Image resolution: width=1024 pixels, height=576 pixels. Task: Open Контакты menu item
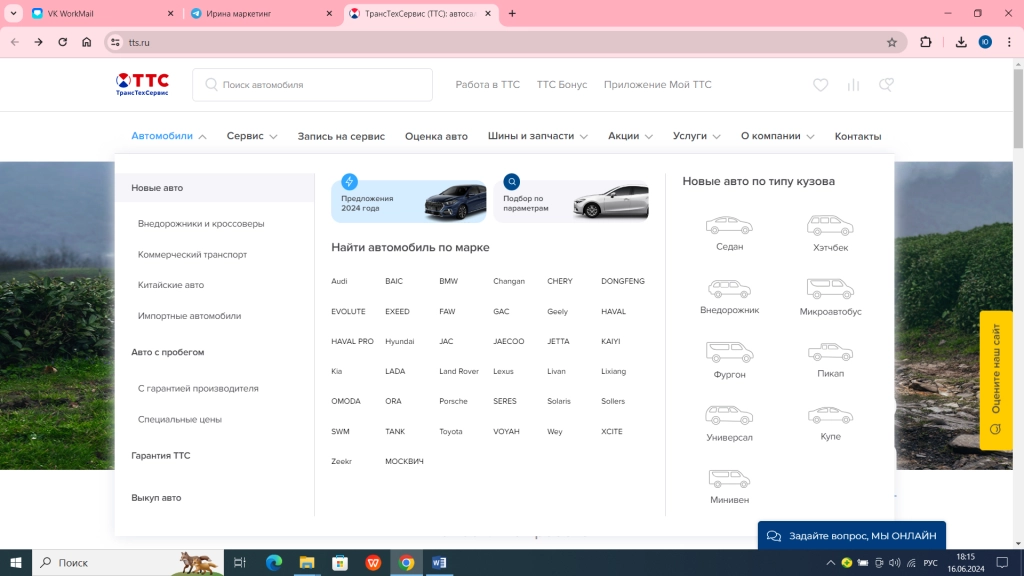857,136
